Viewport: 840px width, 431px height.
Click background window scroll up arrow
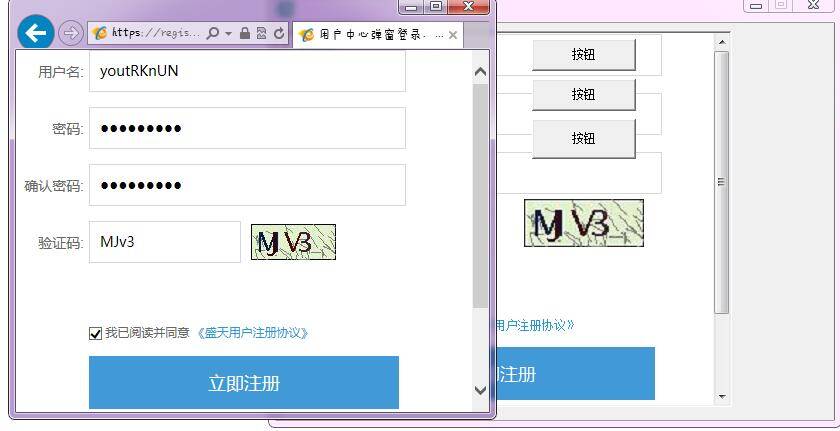tap(722, 42)
